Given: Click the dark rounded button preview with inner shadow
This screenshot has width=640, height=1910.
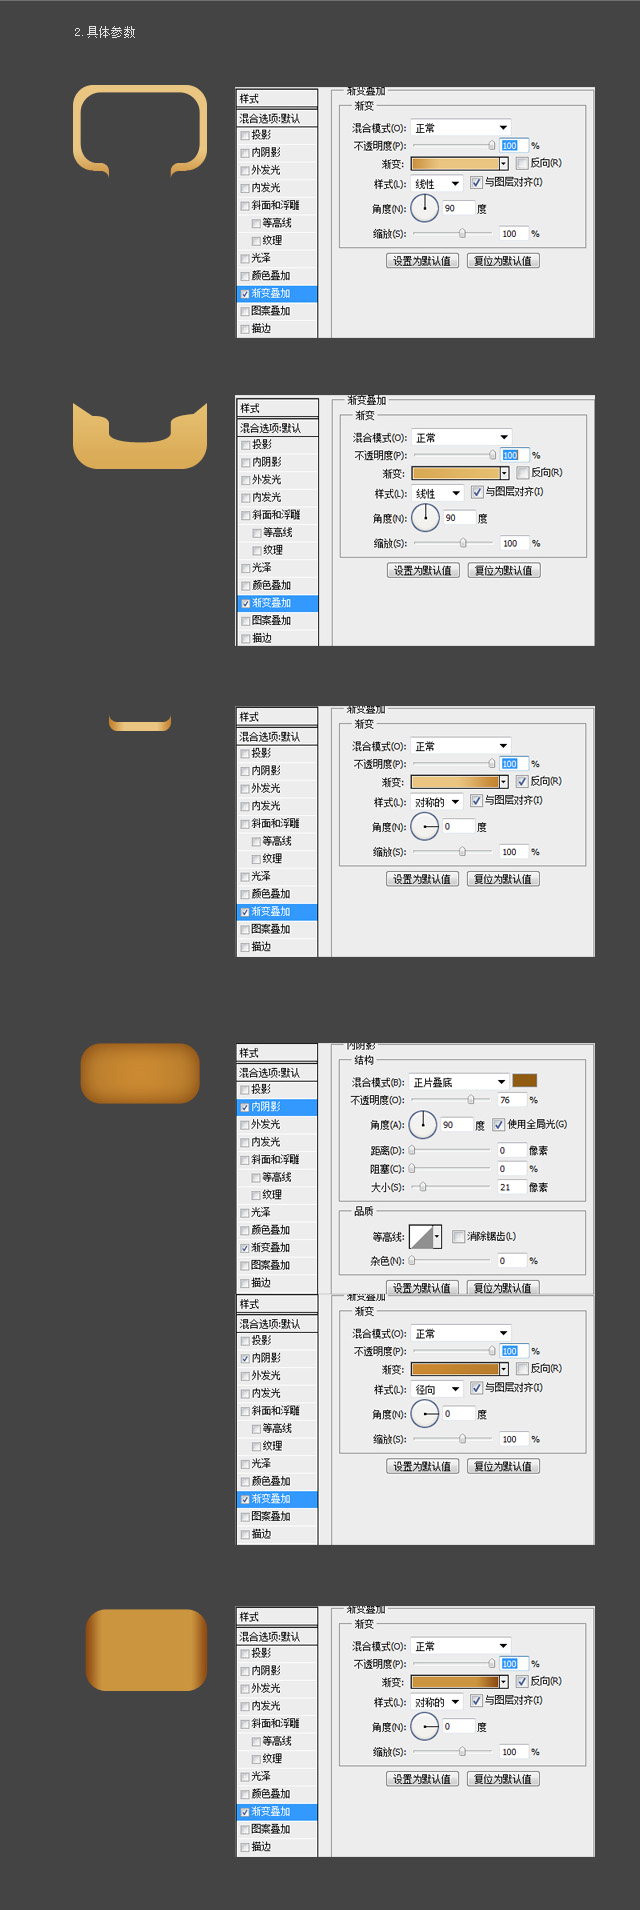Looking at the screenshot, I should [140, 1073].
